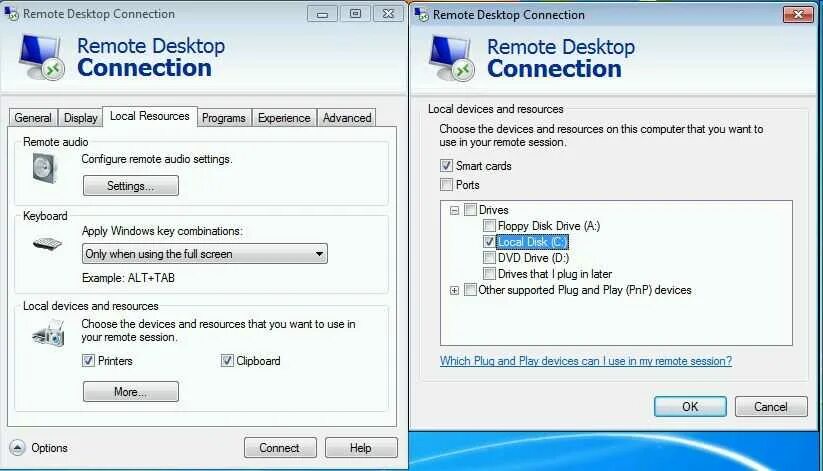Click the remote audio speaker icon
Screen dimensions: 823x471
[x=45, y=168]
